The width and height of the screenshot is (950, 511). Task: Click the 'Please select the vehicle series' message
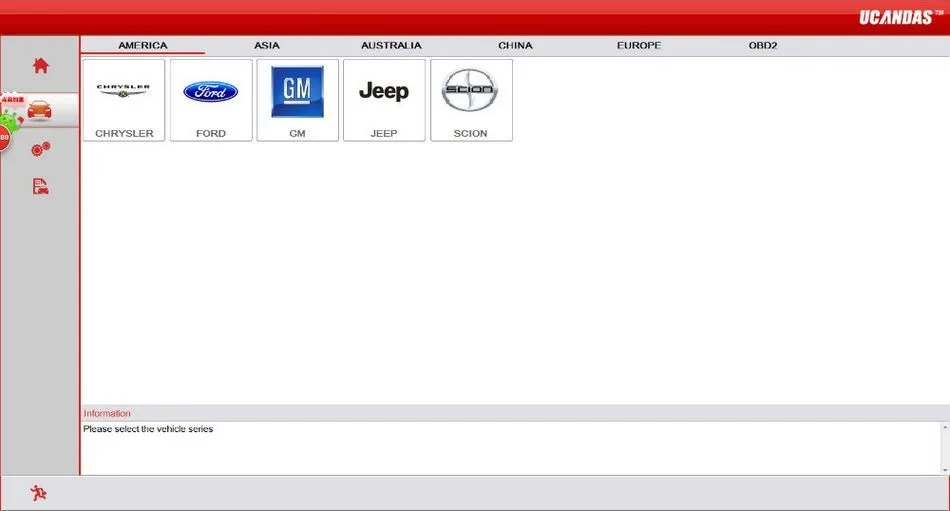coord(148,429)
